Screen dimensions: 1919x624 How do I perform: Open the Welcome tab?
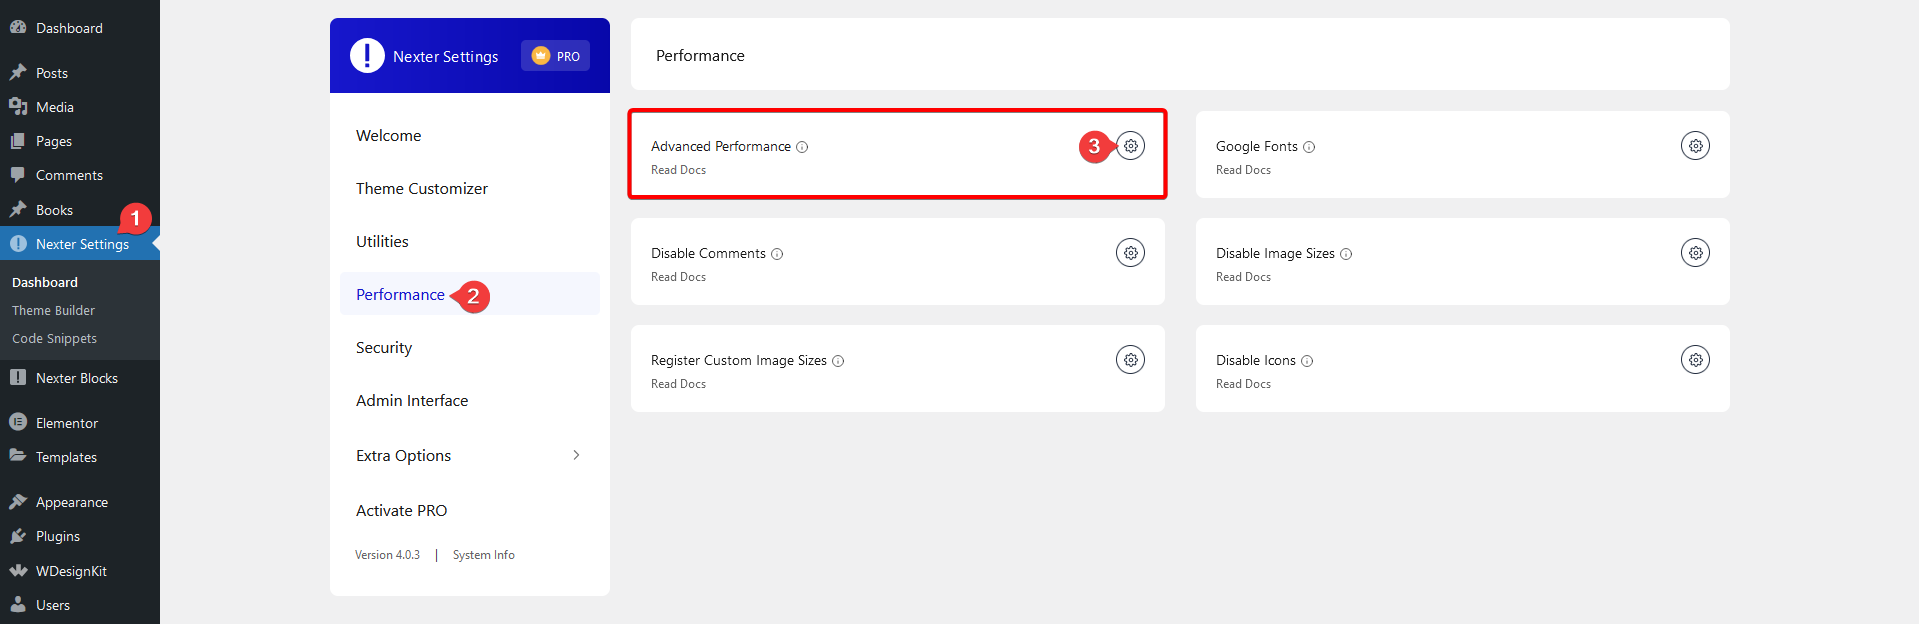[x=470, y=136]
